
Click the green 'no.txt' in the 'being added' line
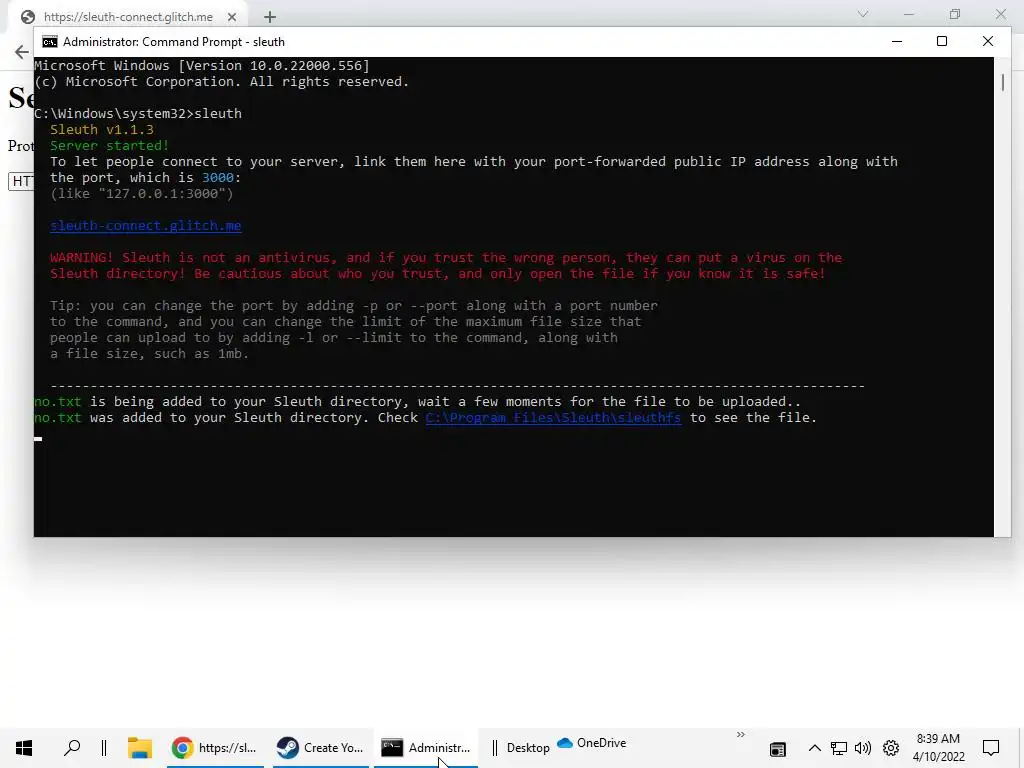tap(58, 402)
